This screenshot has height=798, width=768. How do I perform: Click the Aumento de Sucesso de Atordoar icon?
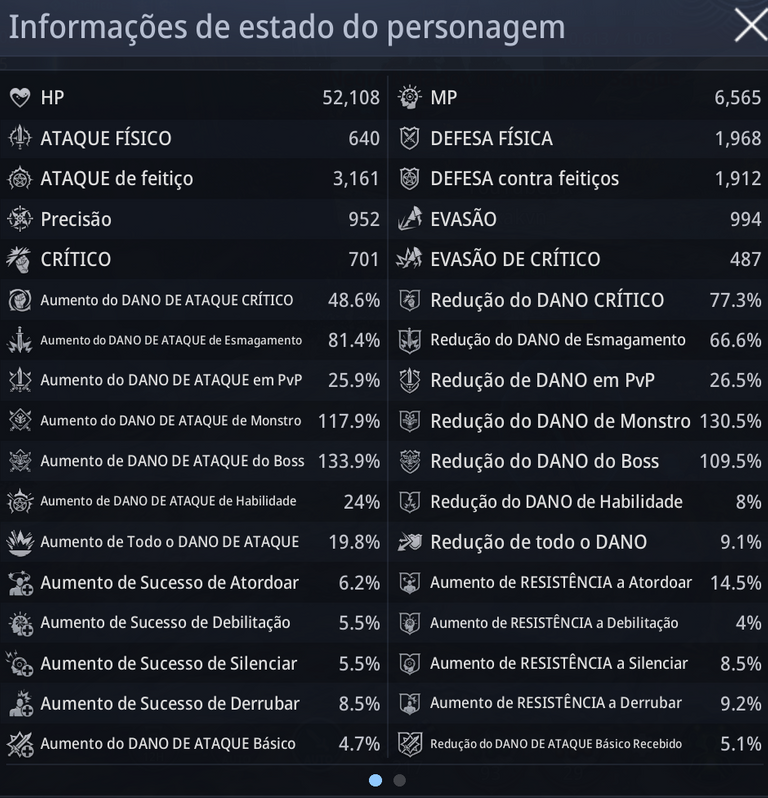[x=20, y=583]
